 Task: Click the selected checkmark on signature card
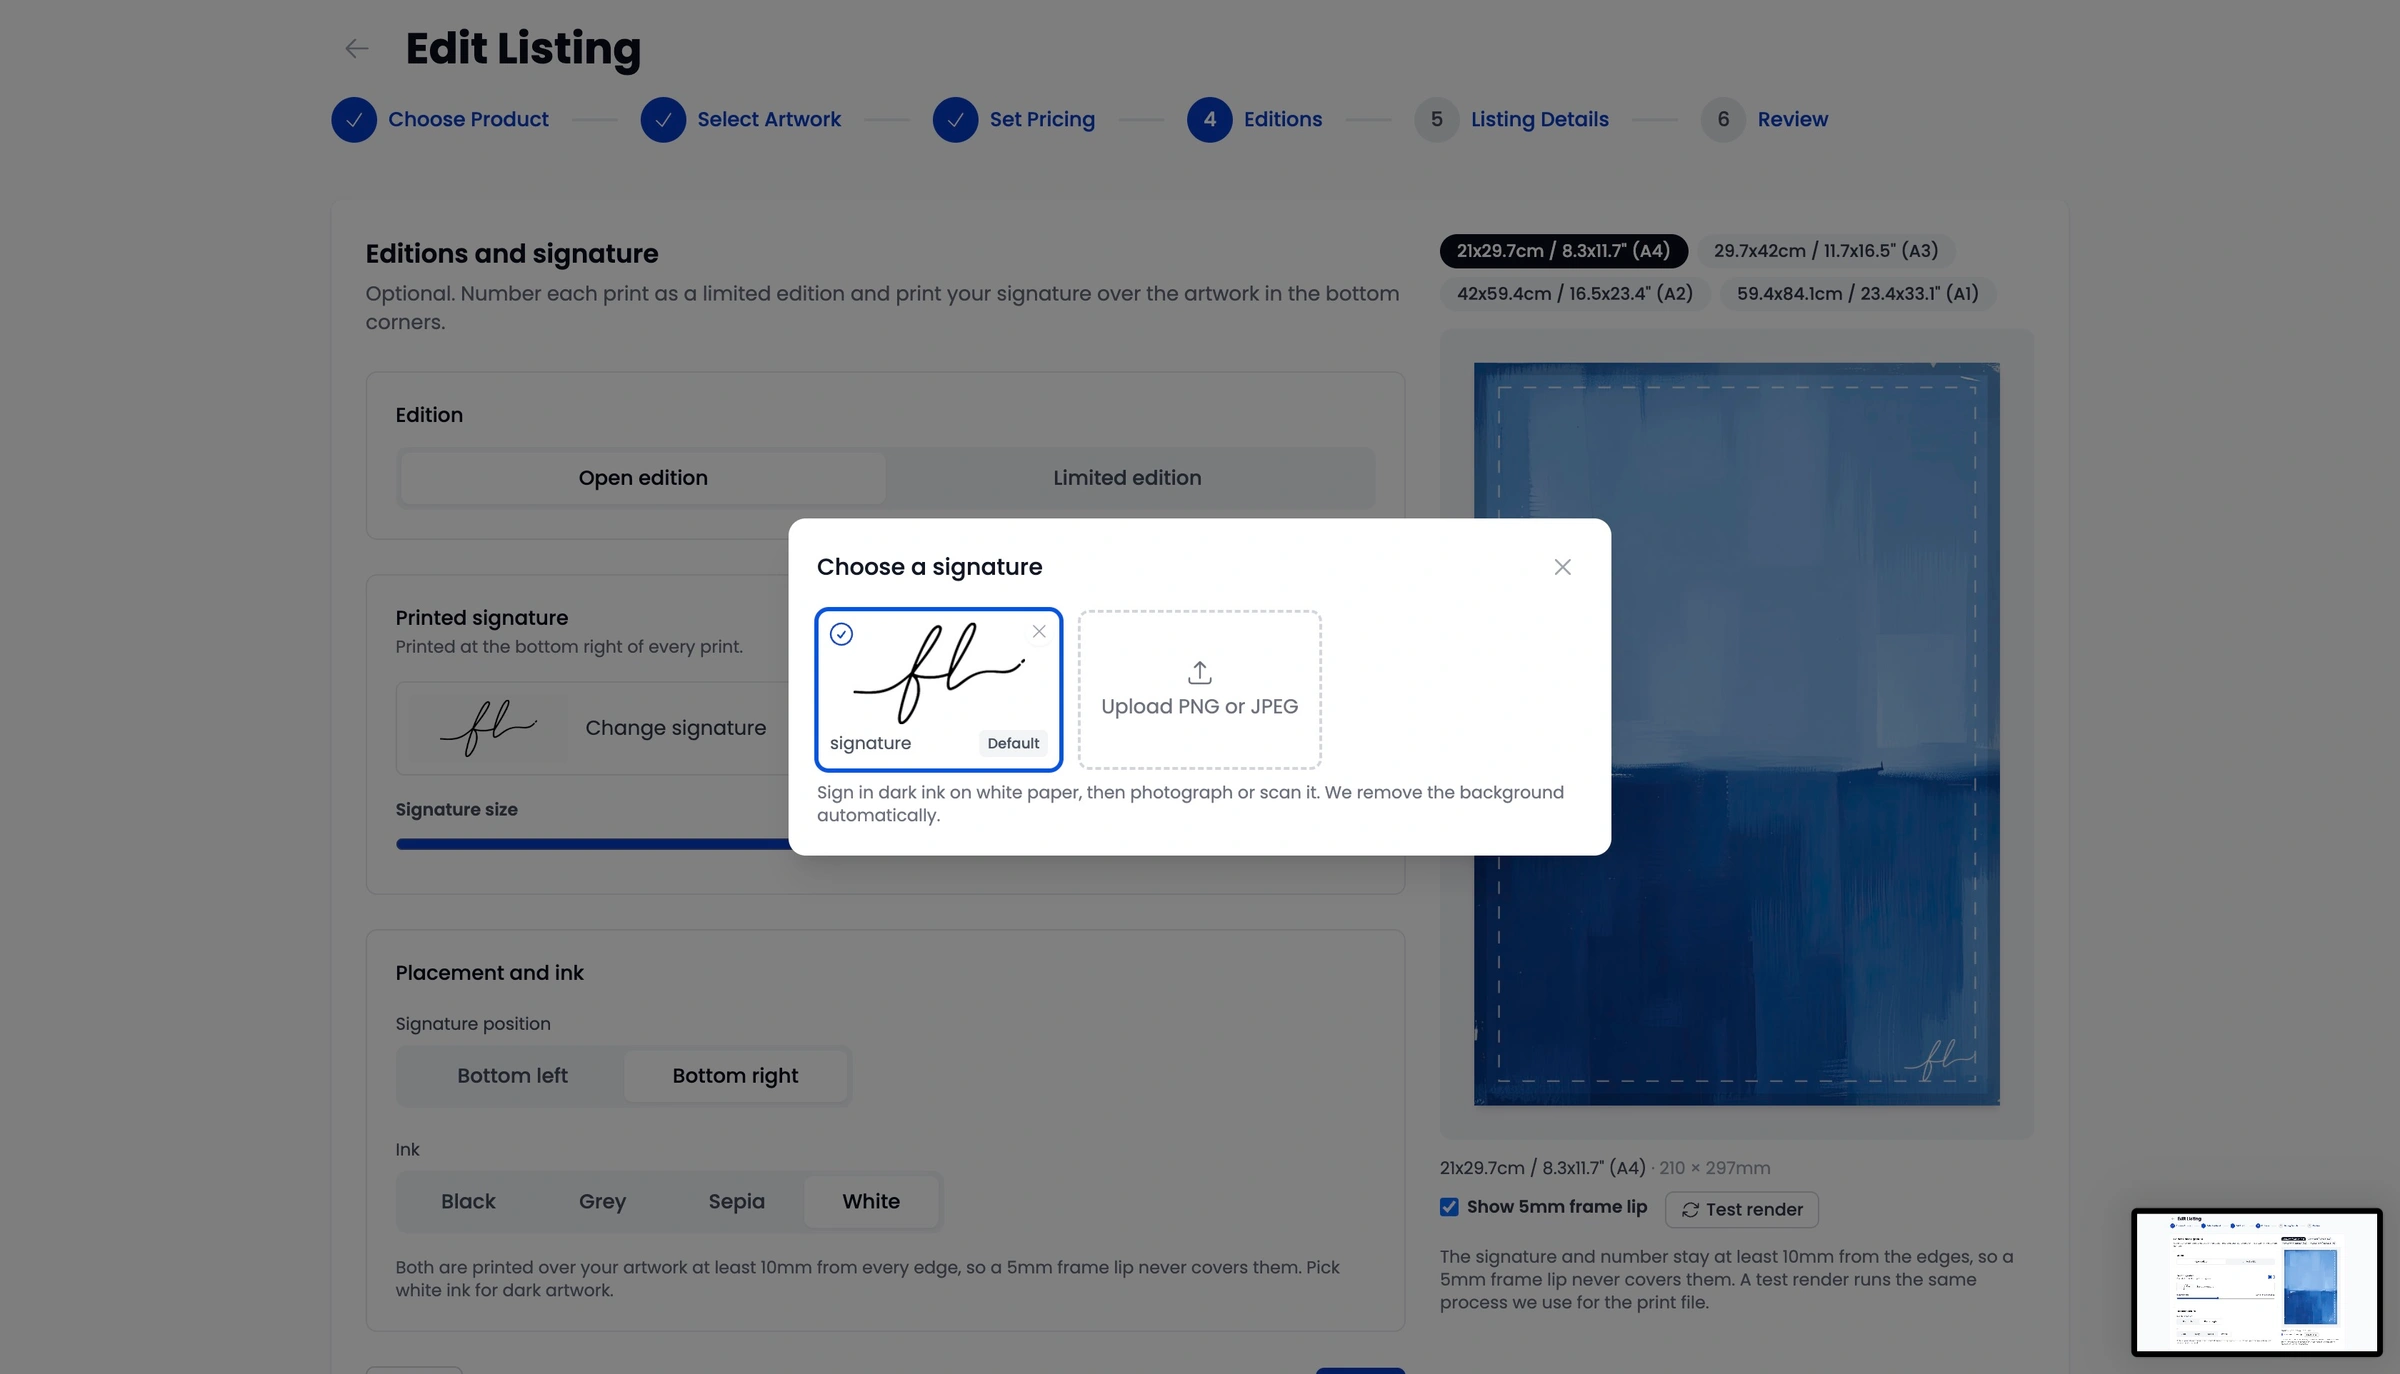[841, 634]
